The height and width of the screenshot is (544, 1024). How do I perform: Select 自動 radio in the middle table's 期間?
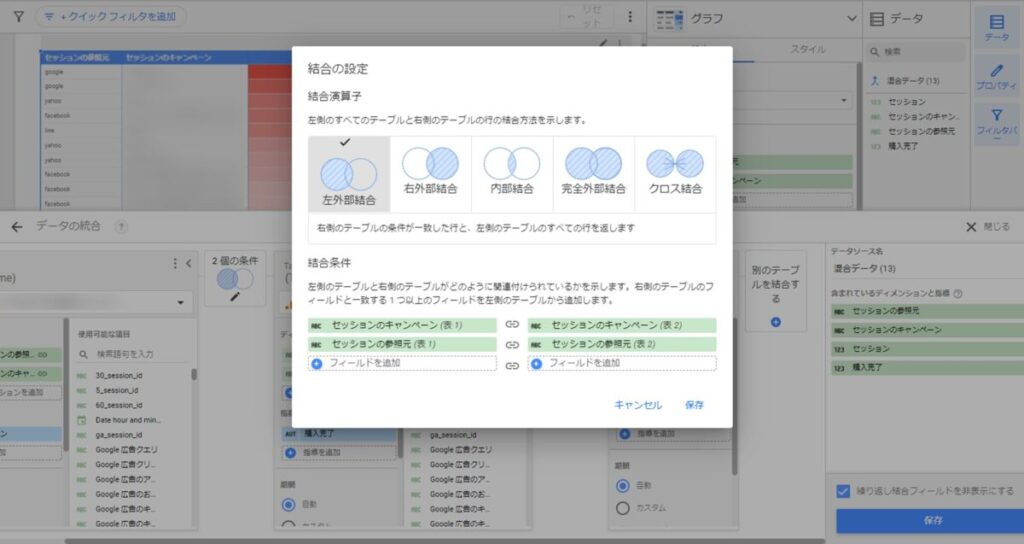tap(289, 505)
